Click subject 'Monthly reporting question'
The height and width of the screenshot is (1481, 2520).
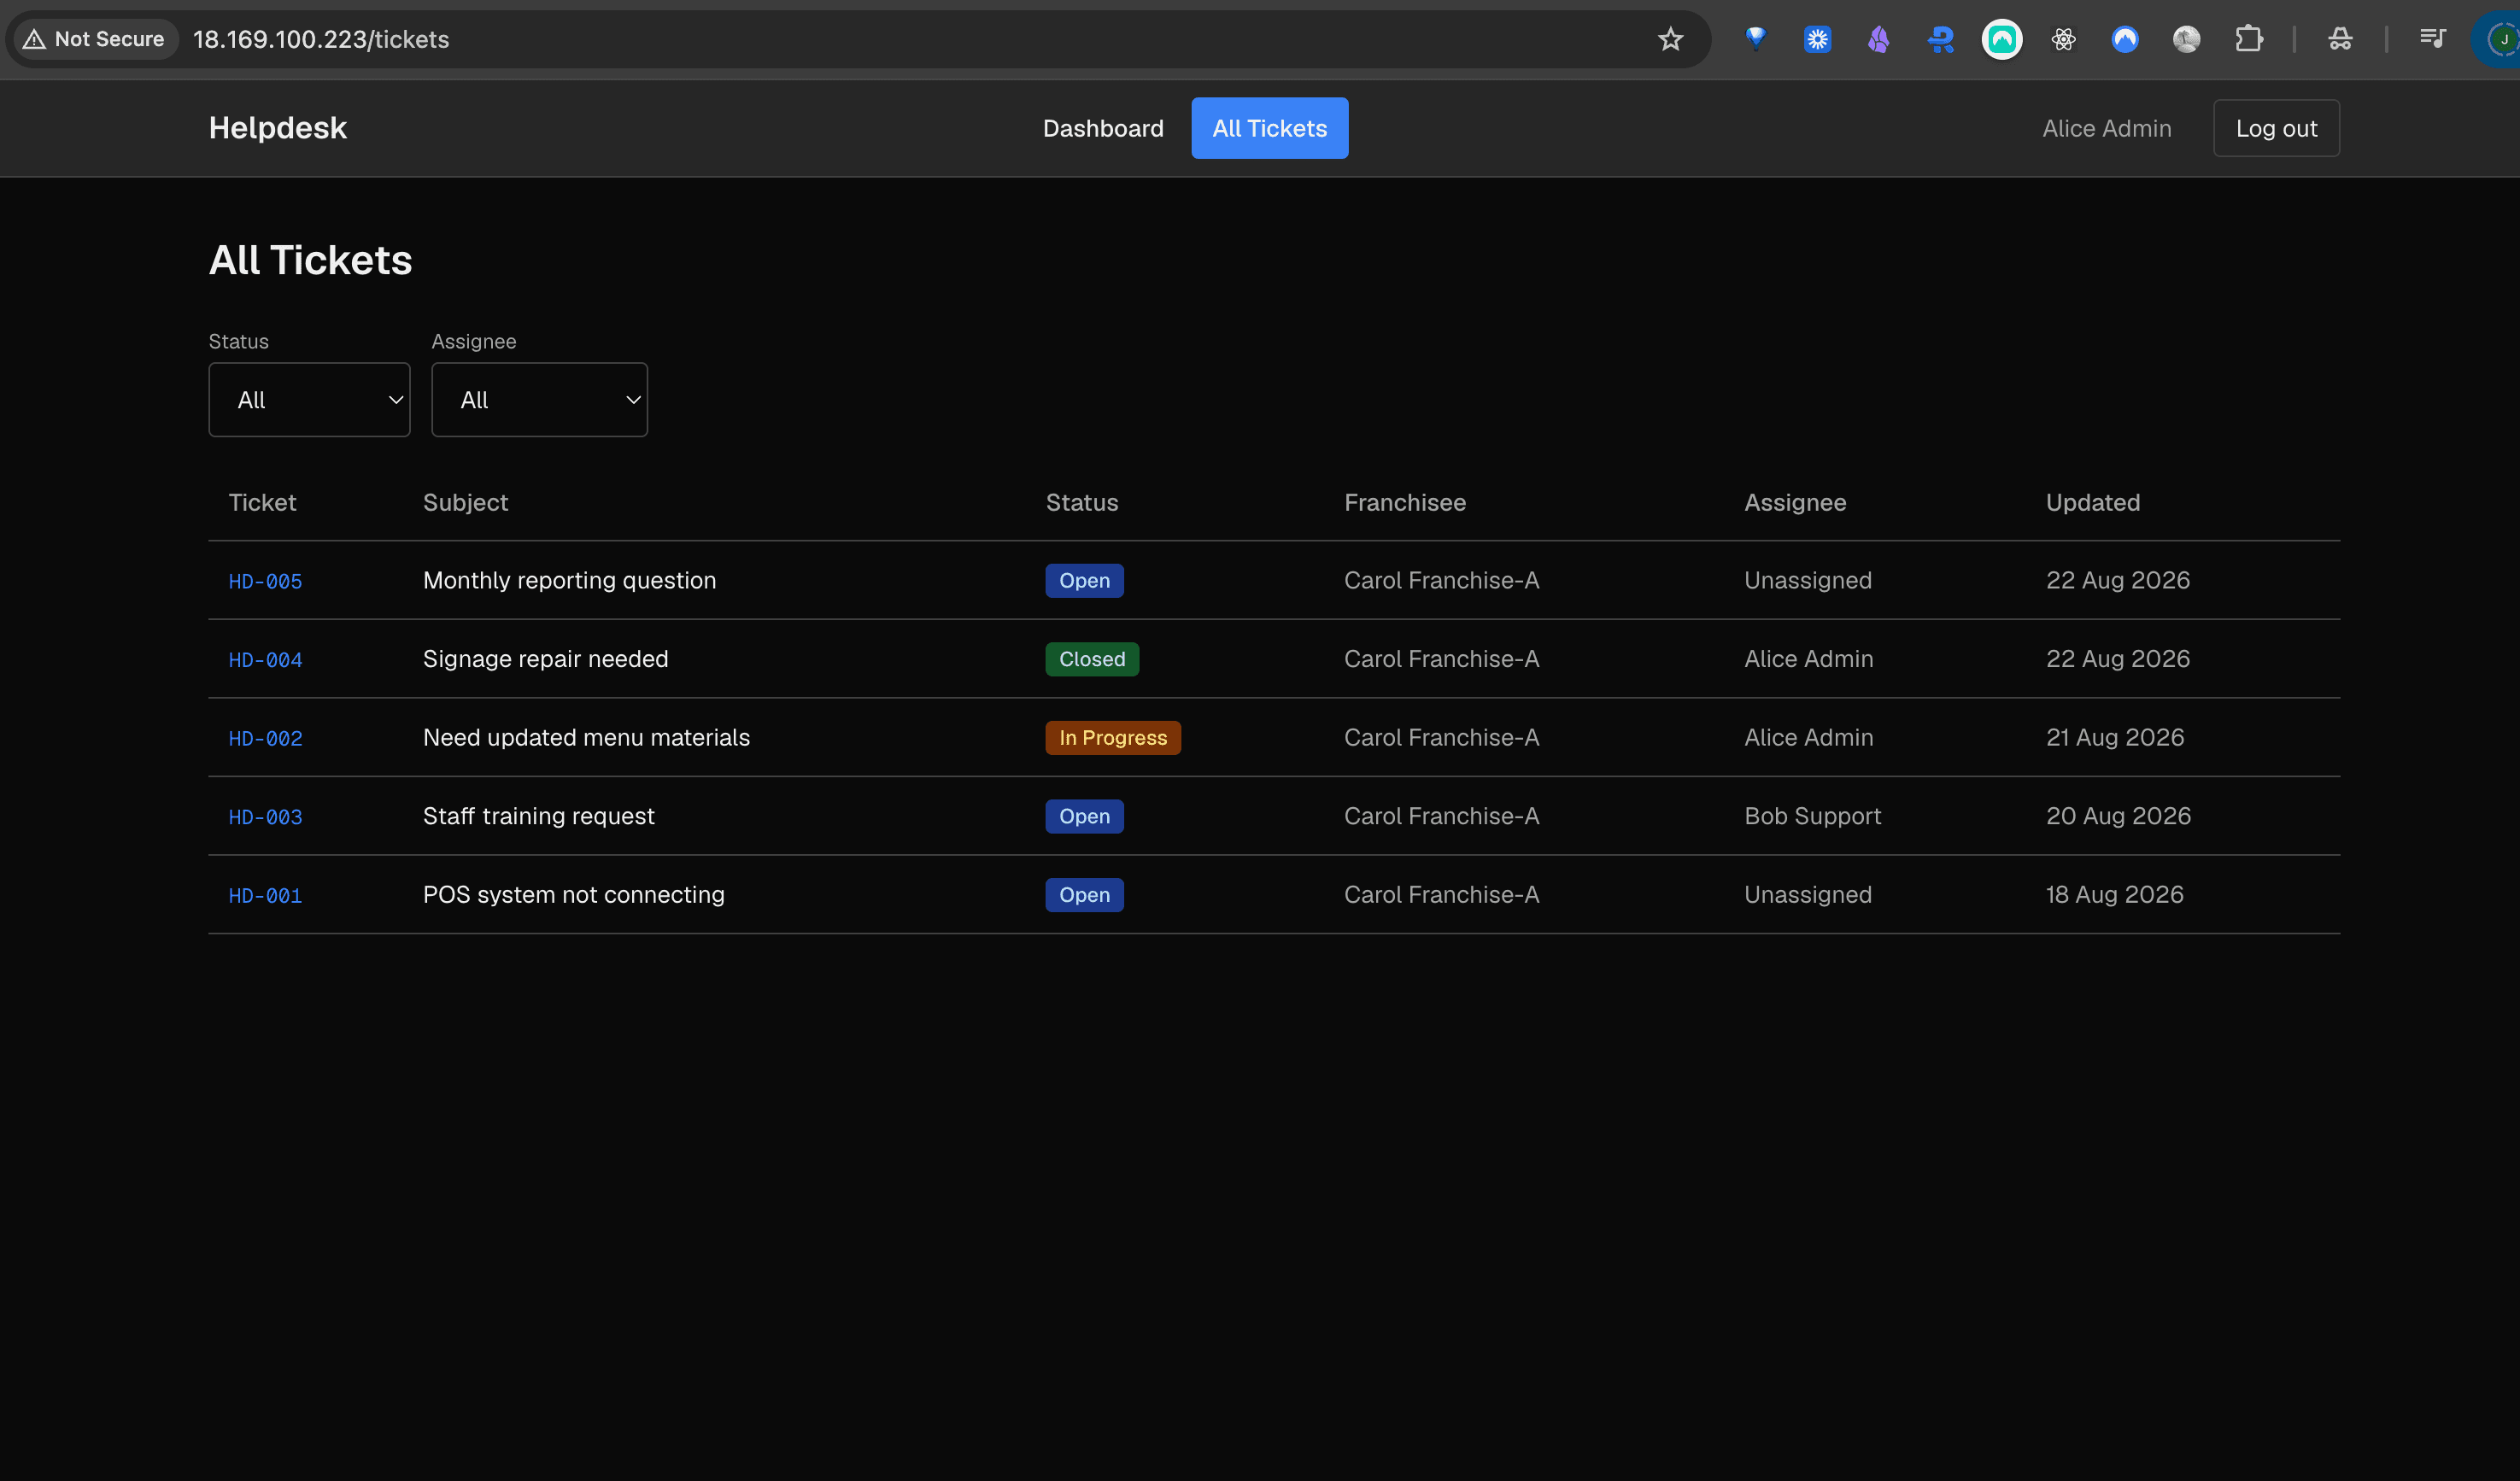pos(569,580)
